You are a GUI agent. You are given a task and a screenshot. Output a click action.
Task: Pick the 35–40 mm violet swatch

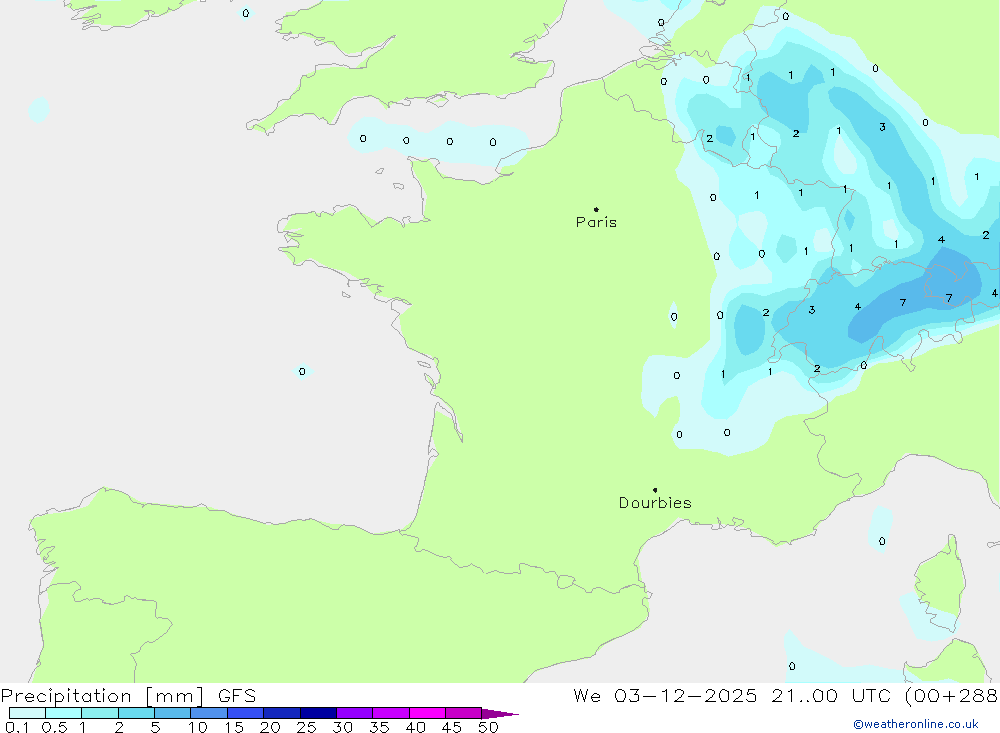tap(391, 713)
